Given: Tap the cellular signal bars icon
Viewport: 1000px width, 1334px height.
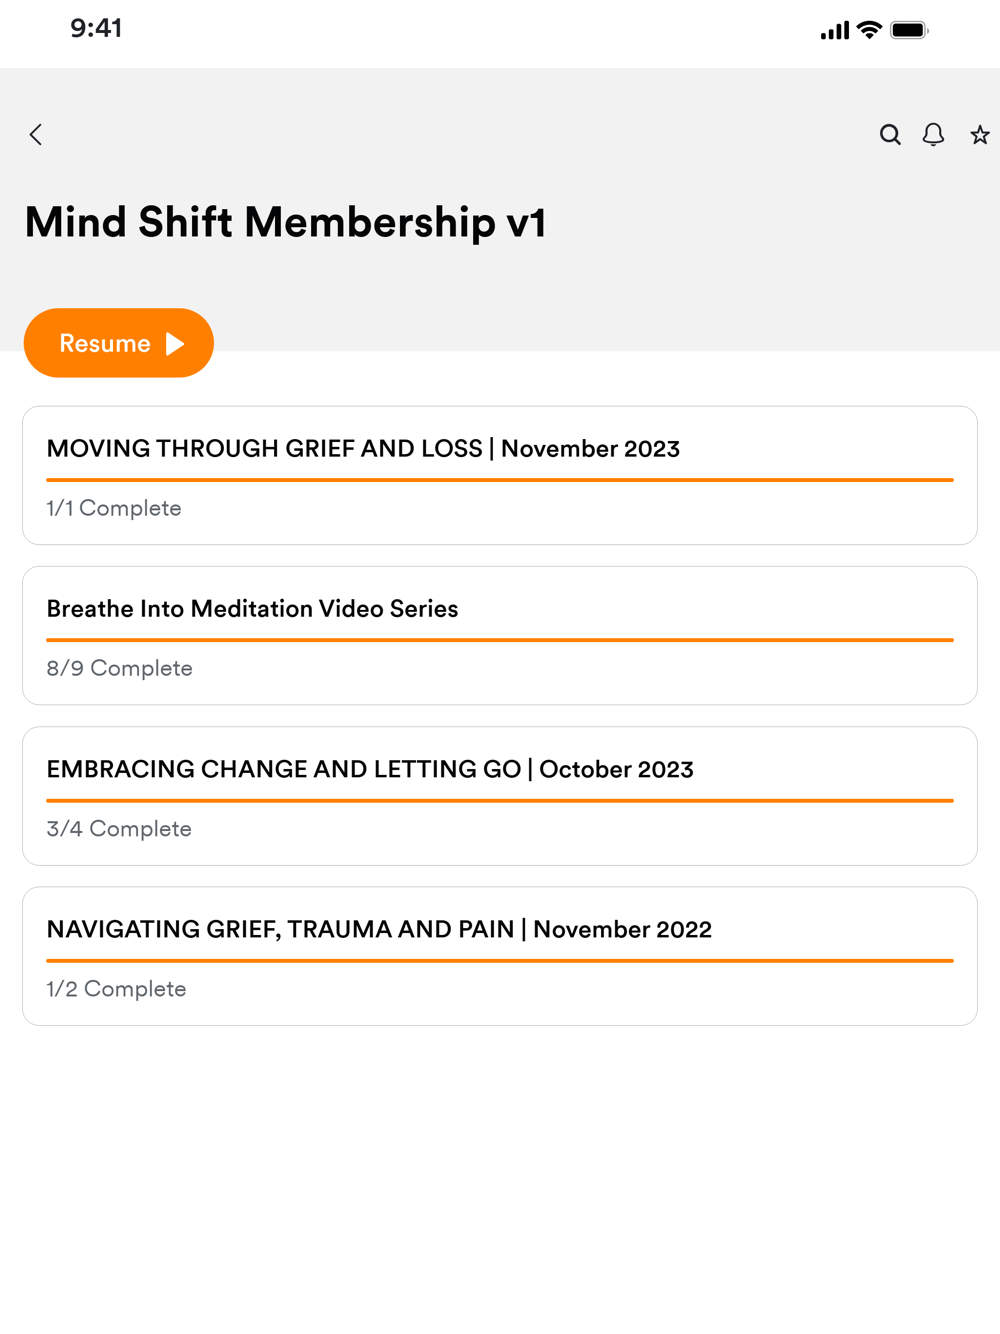Looking at the screenshot, I should coord(835,30).
